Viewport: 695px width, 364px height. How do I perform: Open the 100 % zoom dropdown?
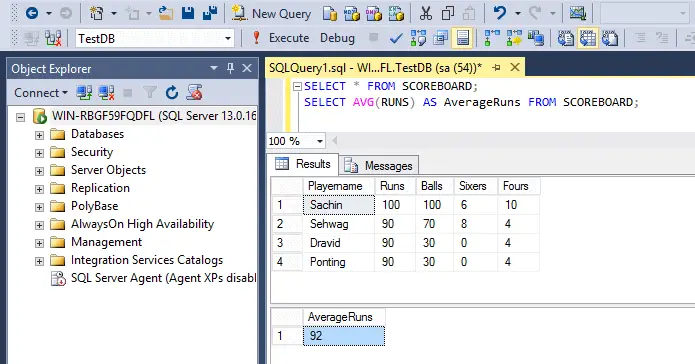[x=320, y=141]
